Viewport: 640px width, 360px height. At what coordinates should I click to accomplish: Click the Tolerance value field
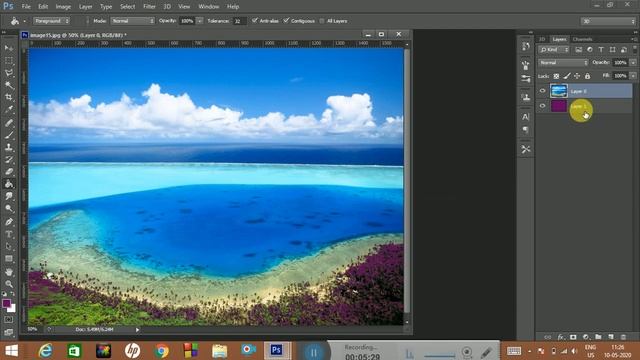coord(239,21)
